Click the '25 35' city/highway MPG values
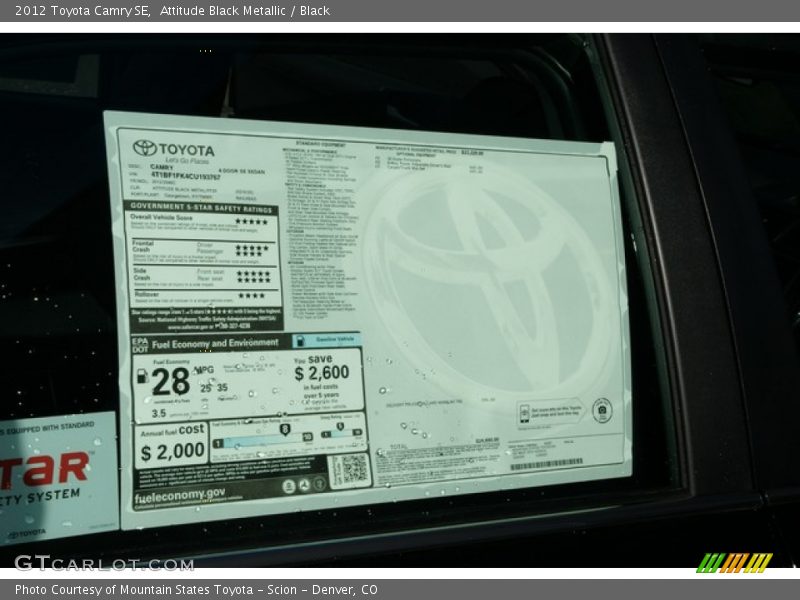The image size is (800, 600). (214, 387)
